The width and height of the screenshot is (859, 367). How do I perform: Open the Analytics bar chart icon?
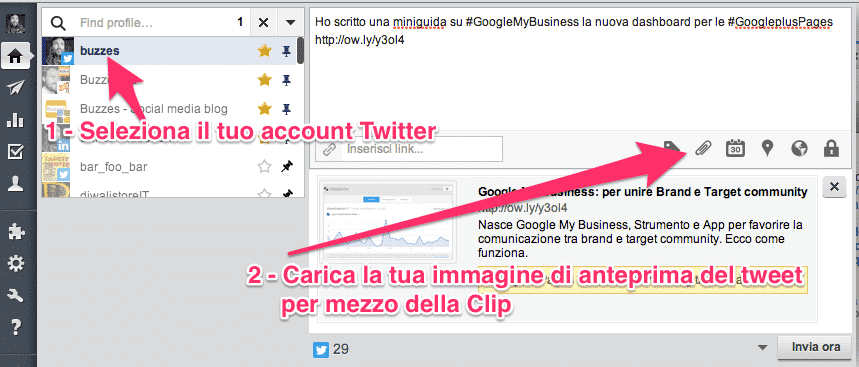(15, 120)
